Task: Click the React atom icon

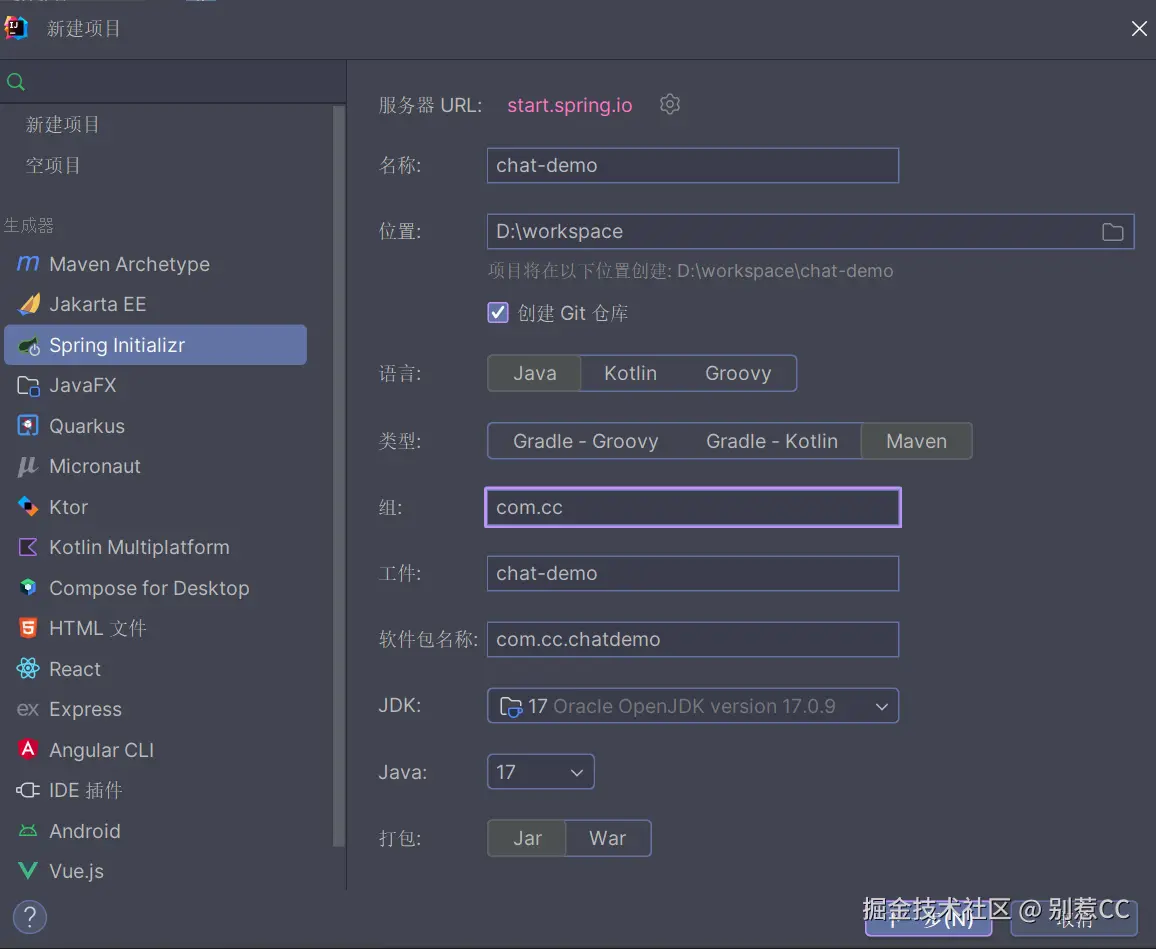Action: [28, 669]
